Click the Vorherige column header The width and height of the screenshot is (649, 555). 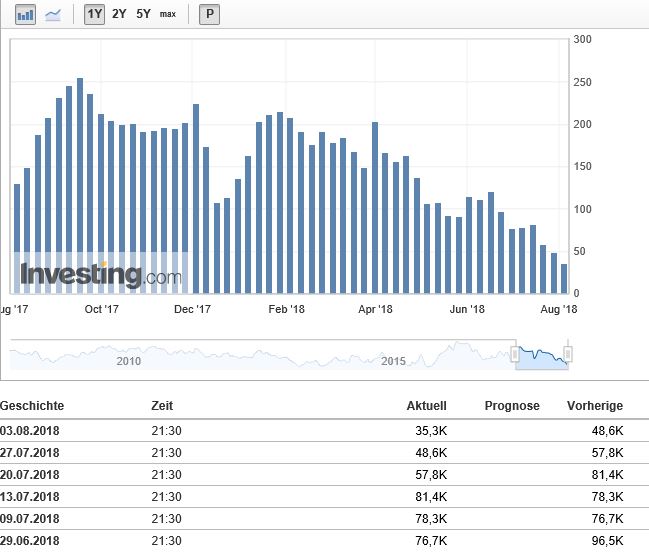coord(594,406)
